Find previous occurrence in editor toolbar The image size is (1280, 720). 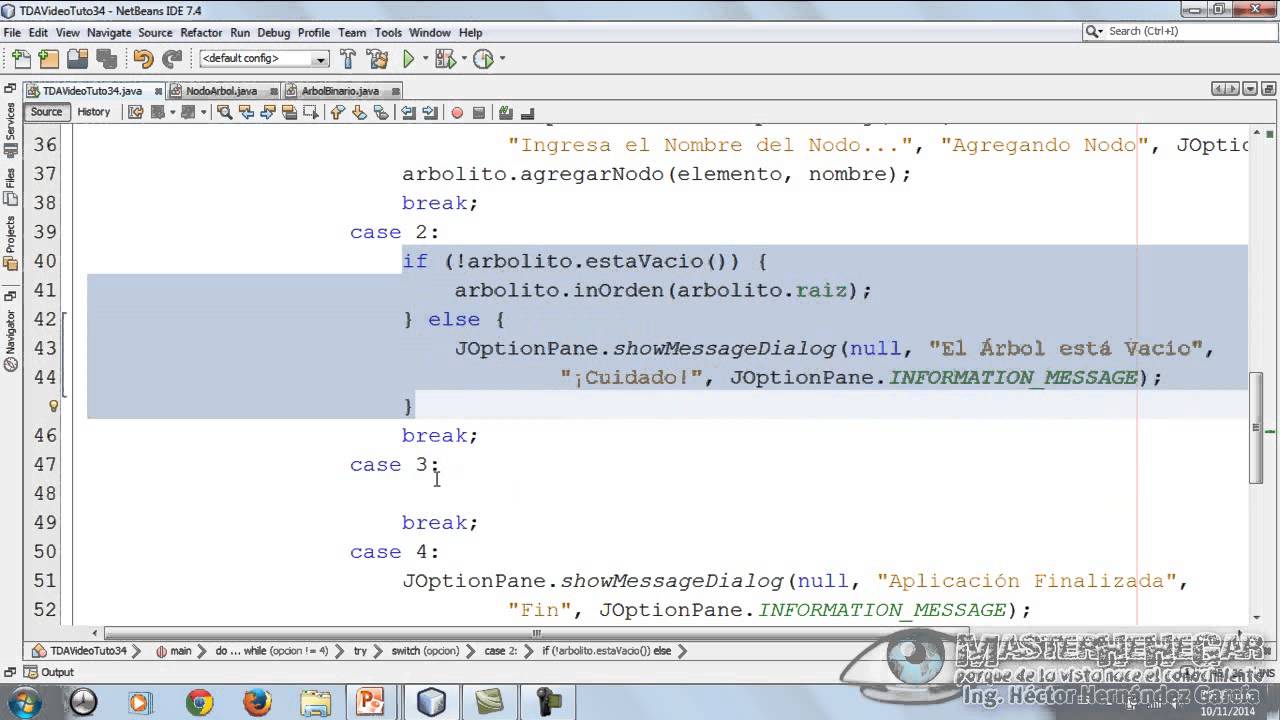coord(245,112)
